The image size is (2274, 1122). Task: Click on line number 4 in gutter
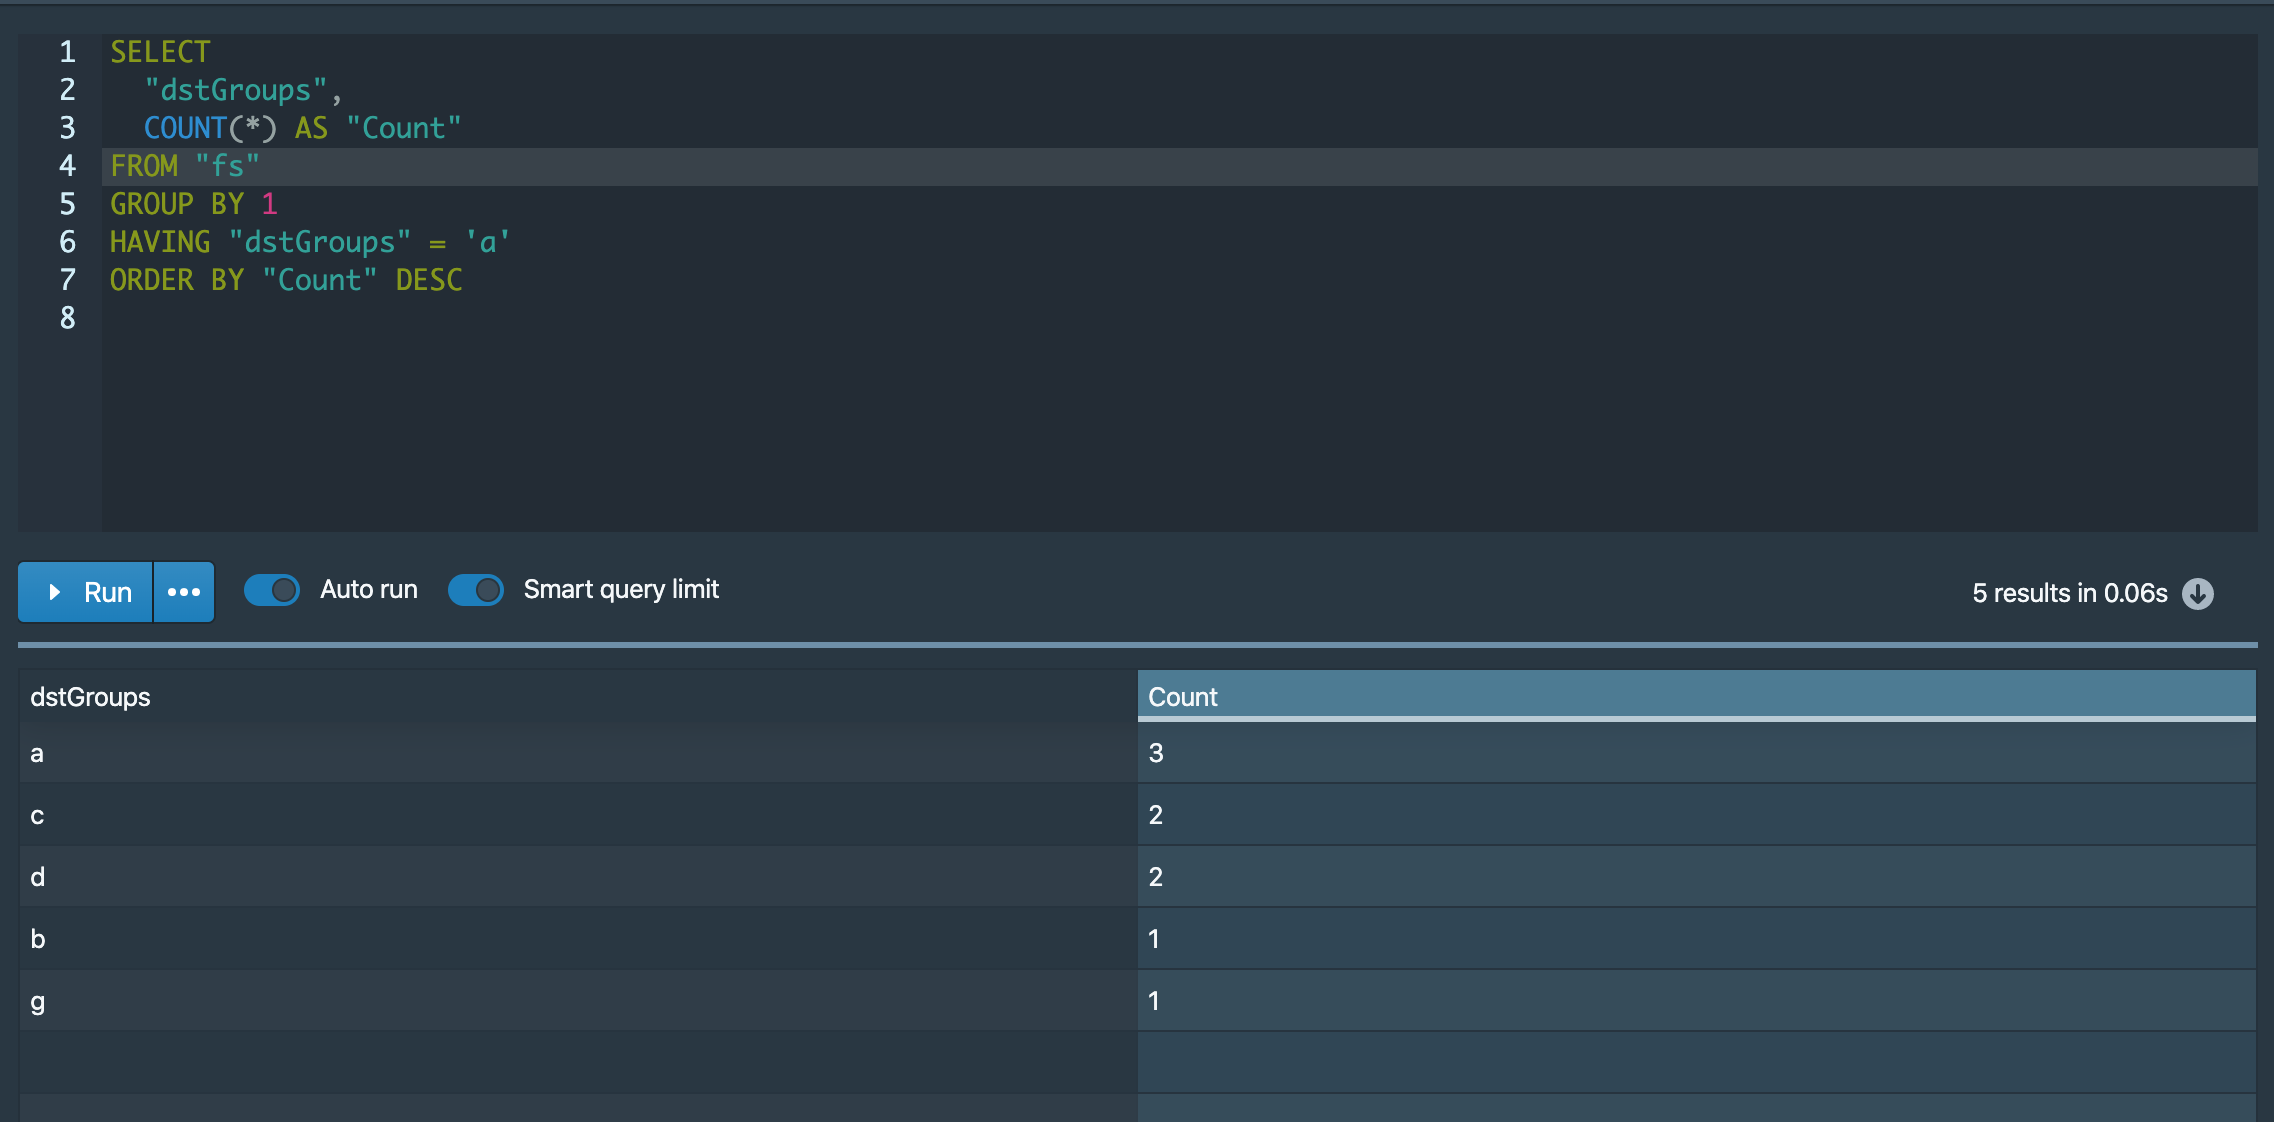coord(67,166)
